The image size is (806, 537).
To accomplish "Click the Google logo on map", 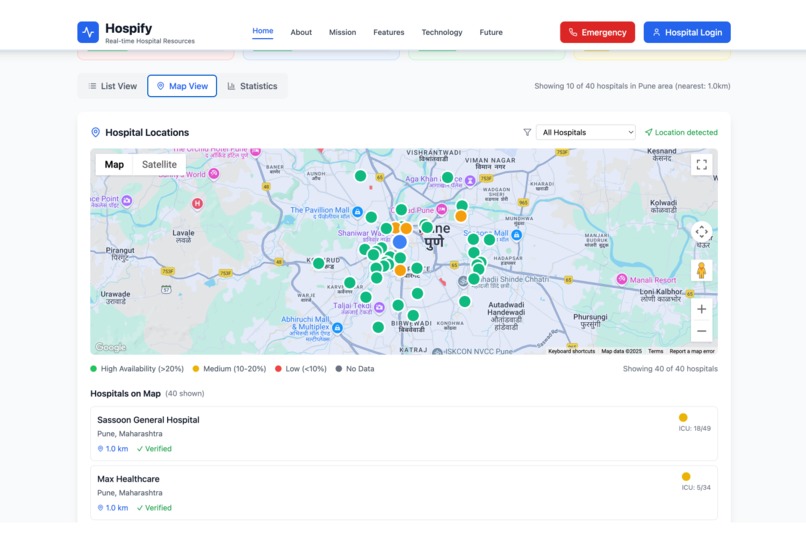I will (111, 347).
